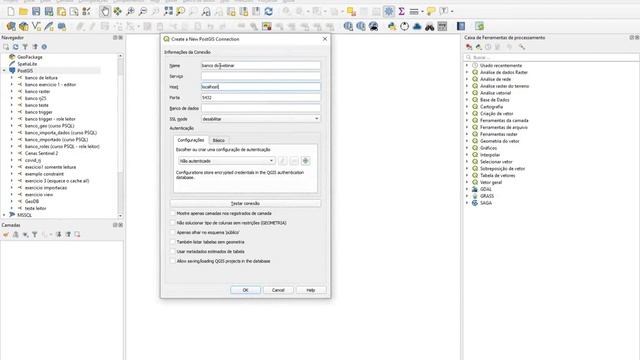The height and width of the screenshot is (360, 640).
Task: Click the wrench options icon in processing toolbox
Action: [522, 47]
